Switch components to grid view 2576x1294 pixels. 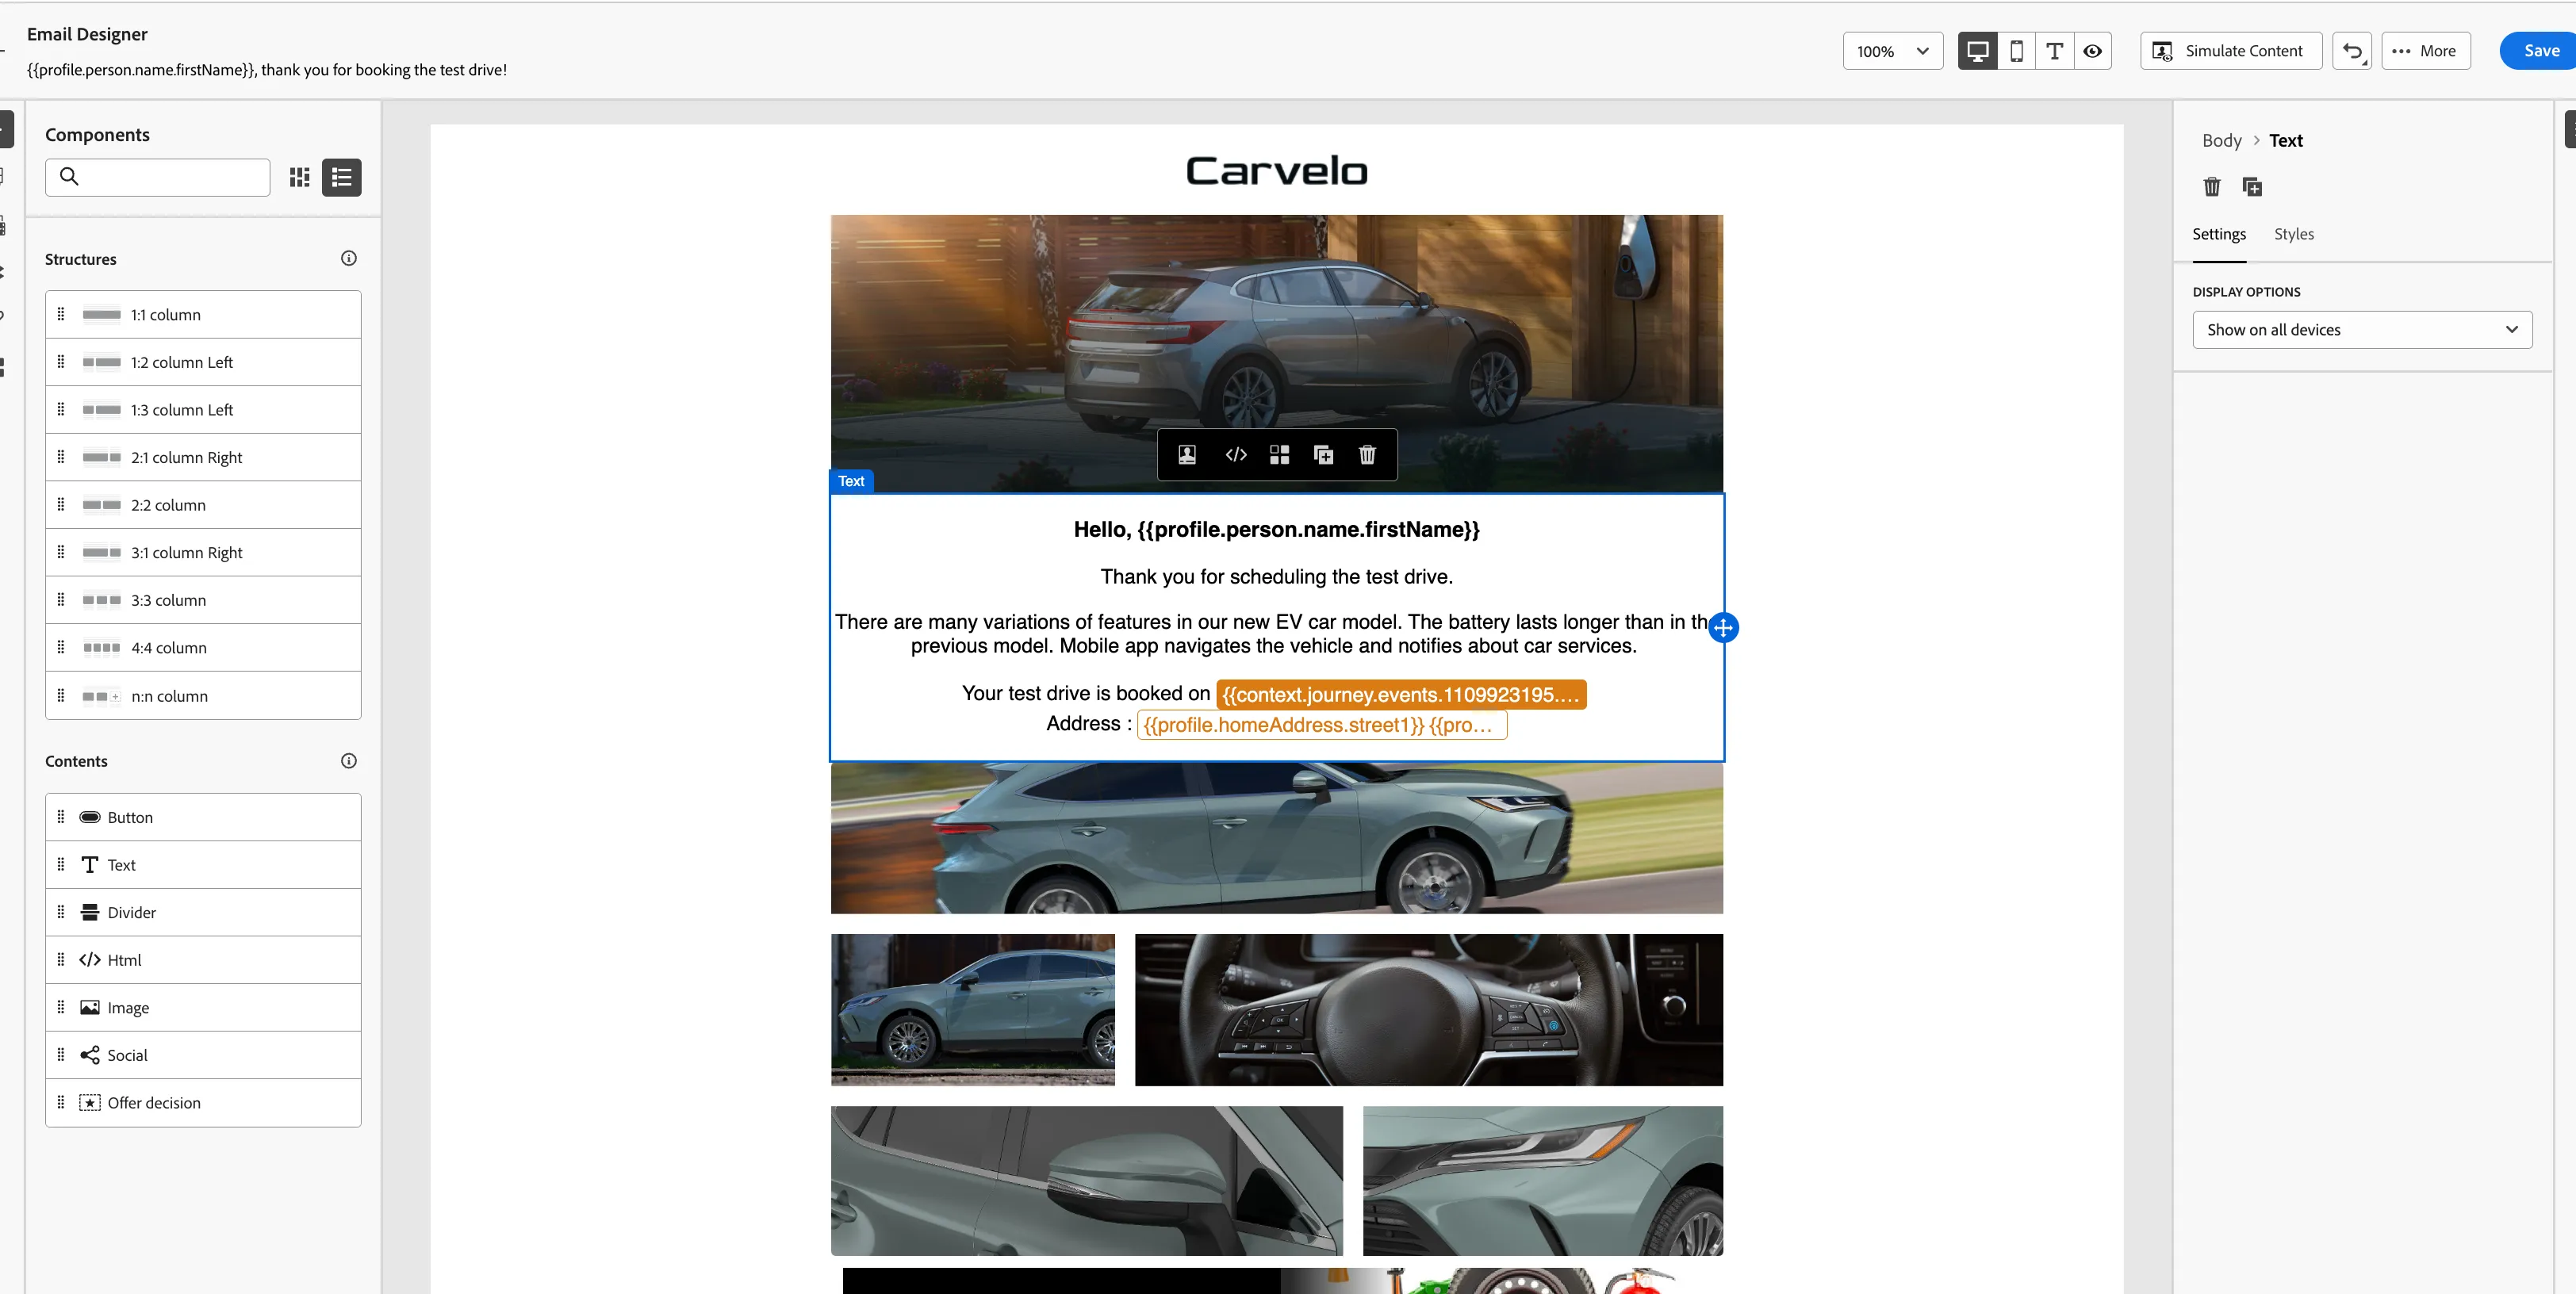click(x=299, y=177)
